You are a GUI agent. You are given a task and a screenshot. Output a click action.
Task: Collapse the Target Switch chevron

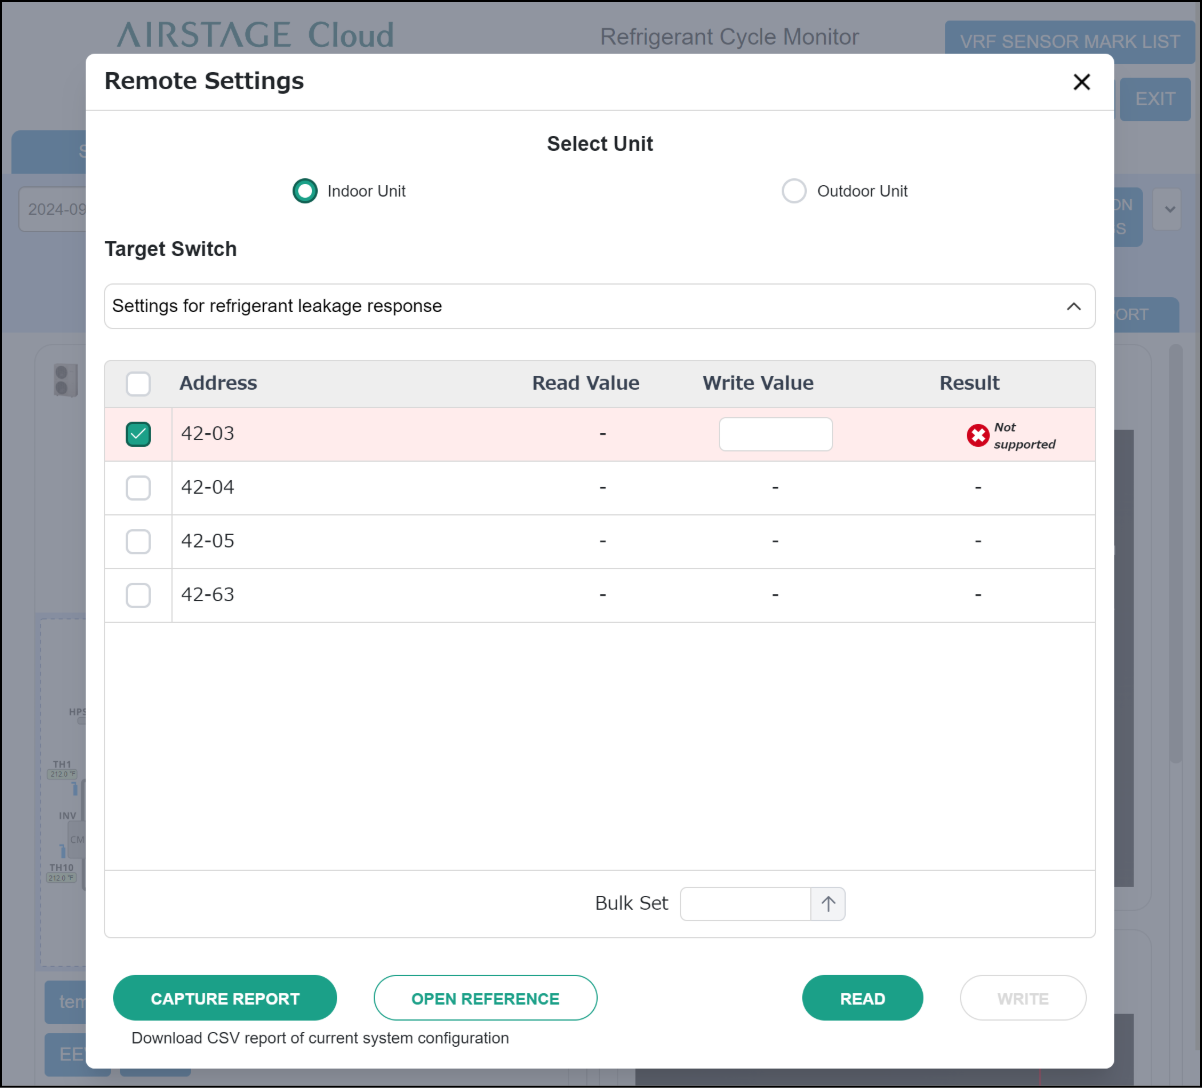click(x=1073, y=307)
